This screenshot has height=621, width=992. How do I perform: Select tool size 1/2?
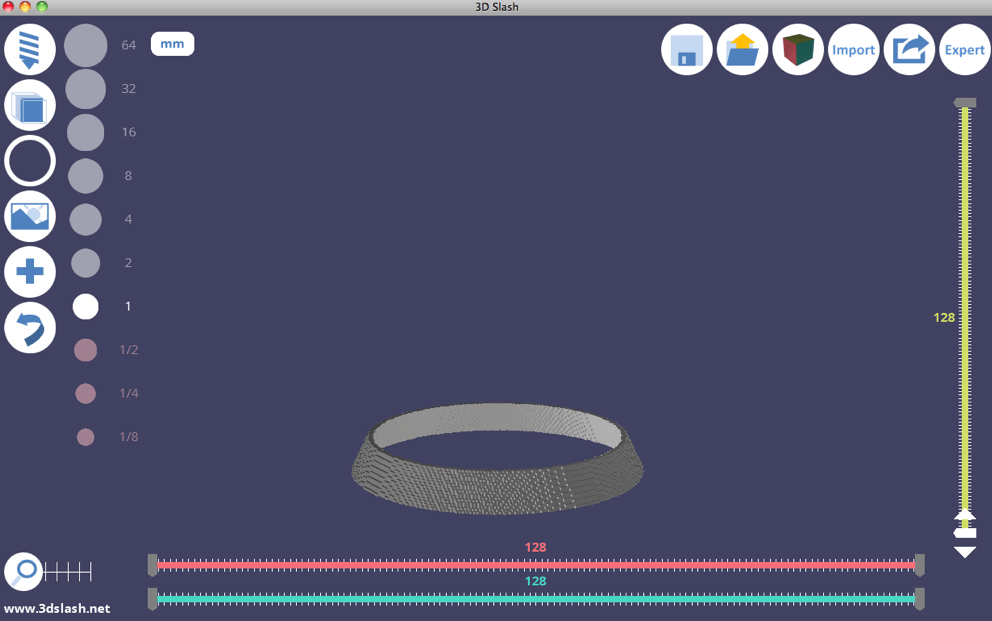pos(85,350)
